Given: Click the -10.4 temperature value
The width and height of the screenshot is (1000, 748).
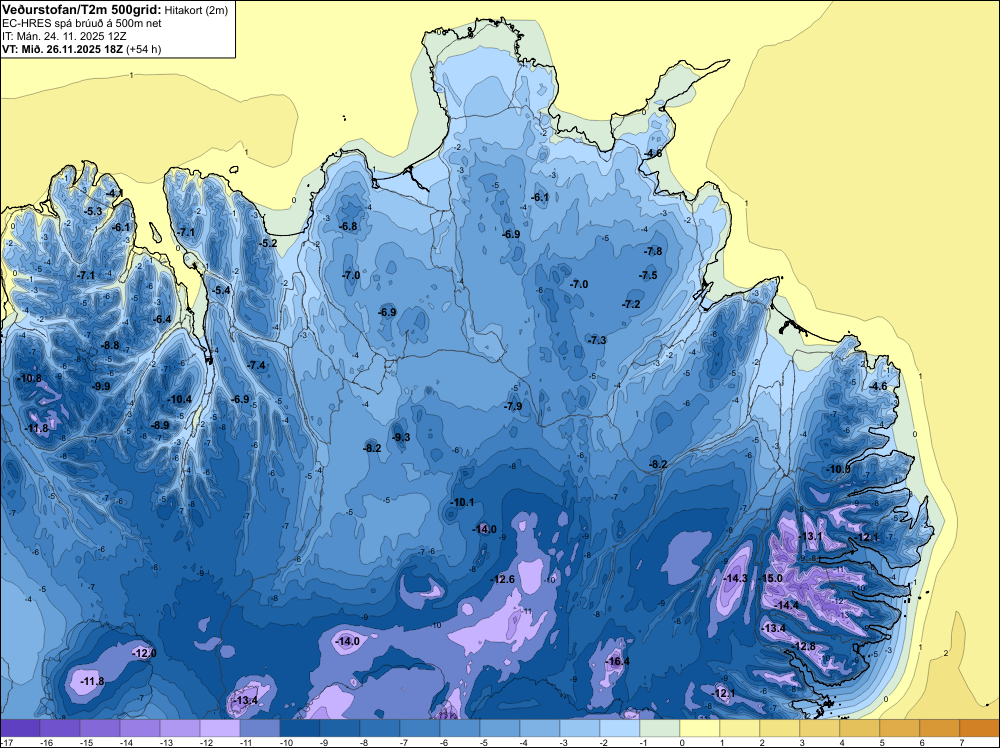Looking at the screenshot, I should [x=179, y=400].
